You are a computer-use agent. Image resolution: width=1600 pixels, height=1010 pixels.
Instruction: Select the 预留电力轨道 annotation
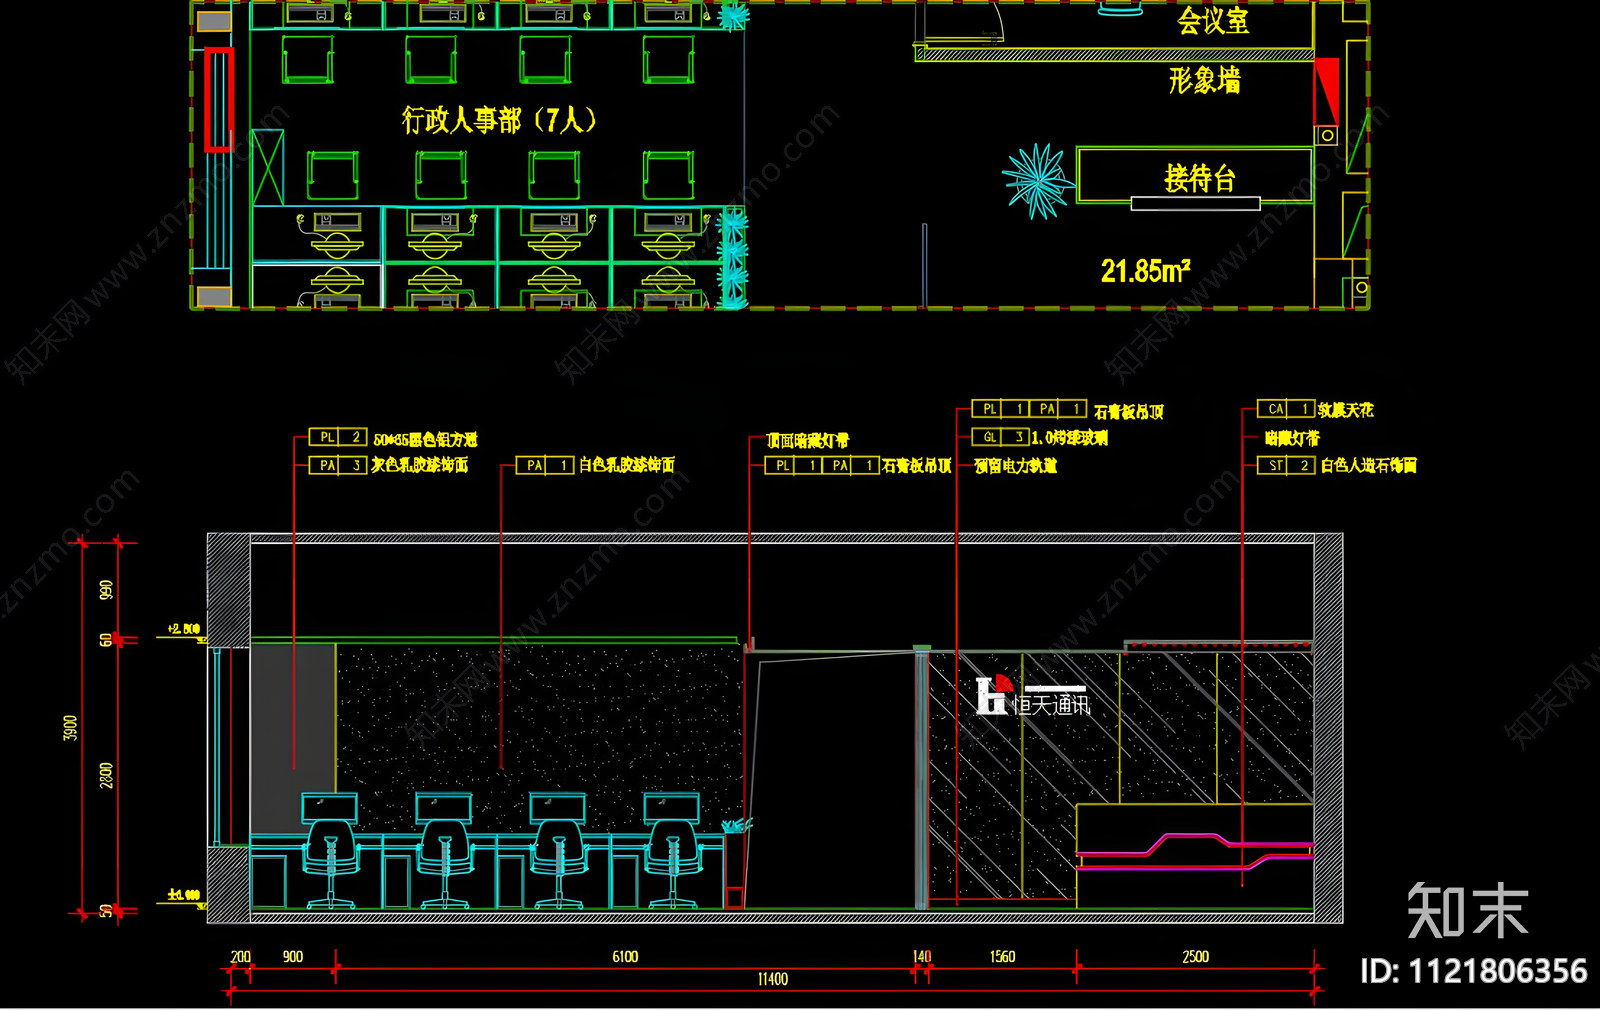(x=1016, y=465)
